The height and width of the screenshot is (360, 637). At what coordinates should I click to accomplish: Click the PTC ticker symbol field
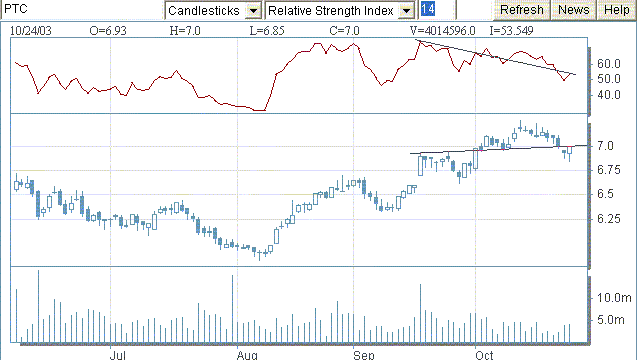tap(81, 10)
